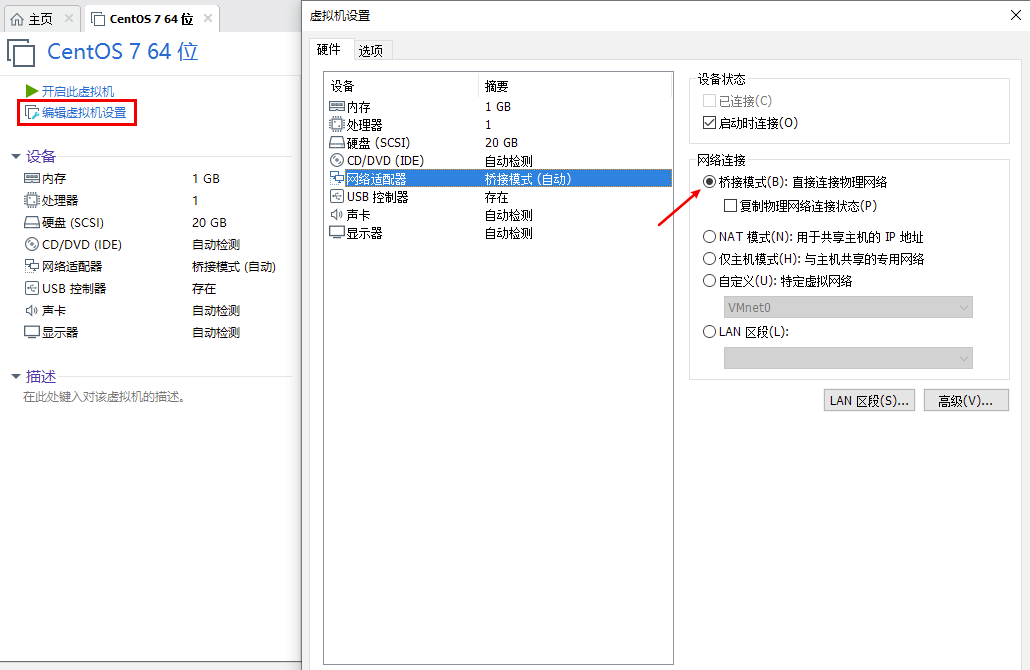Viewport: 1030px width, 670px height.
Task: Click the 摘要 column header
Action: [575, 86]
